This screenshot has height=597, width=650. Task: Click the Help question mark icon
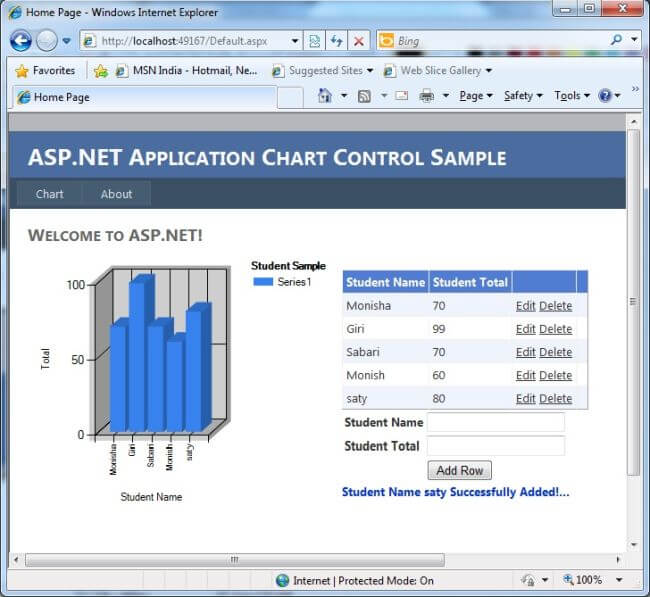click(x=605, y=96)
